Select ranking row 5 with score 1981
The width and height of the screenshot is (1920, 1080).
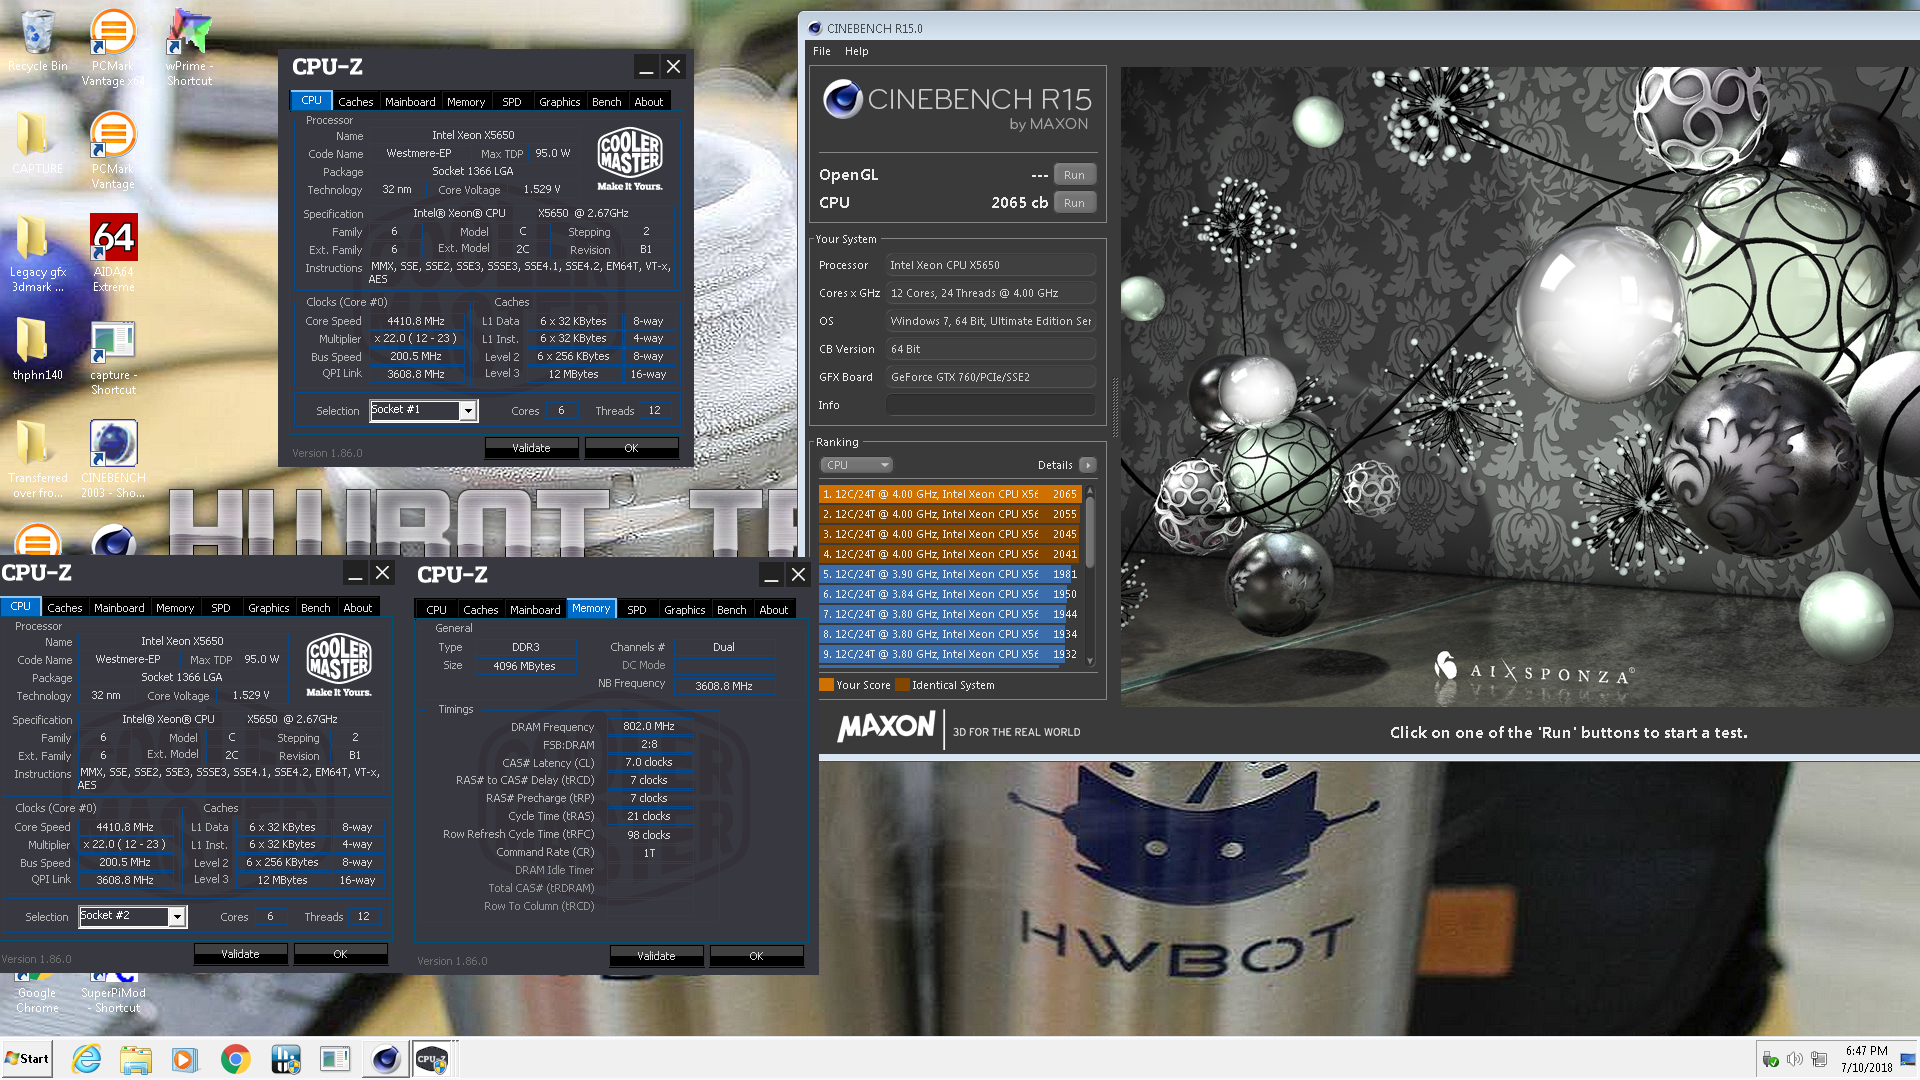click(x=950, y=574)
